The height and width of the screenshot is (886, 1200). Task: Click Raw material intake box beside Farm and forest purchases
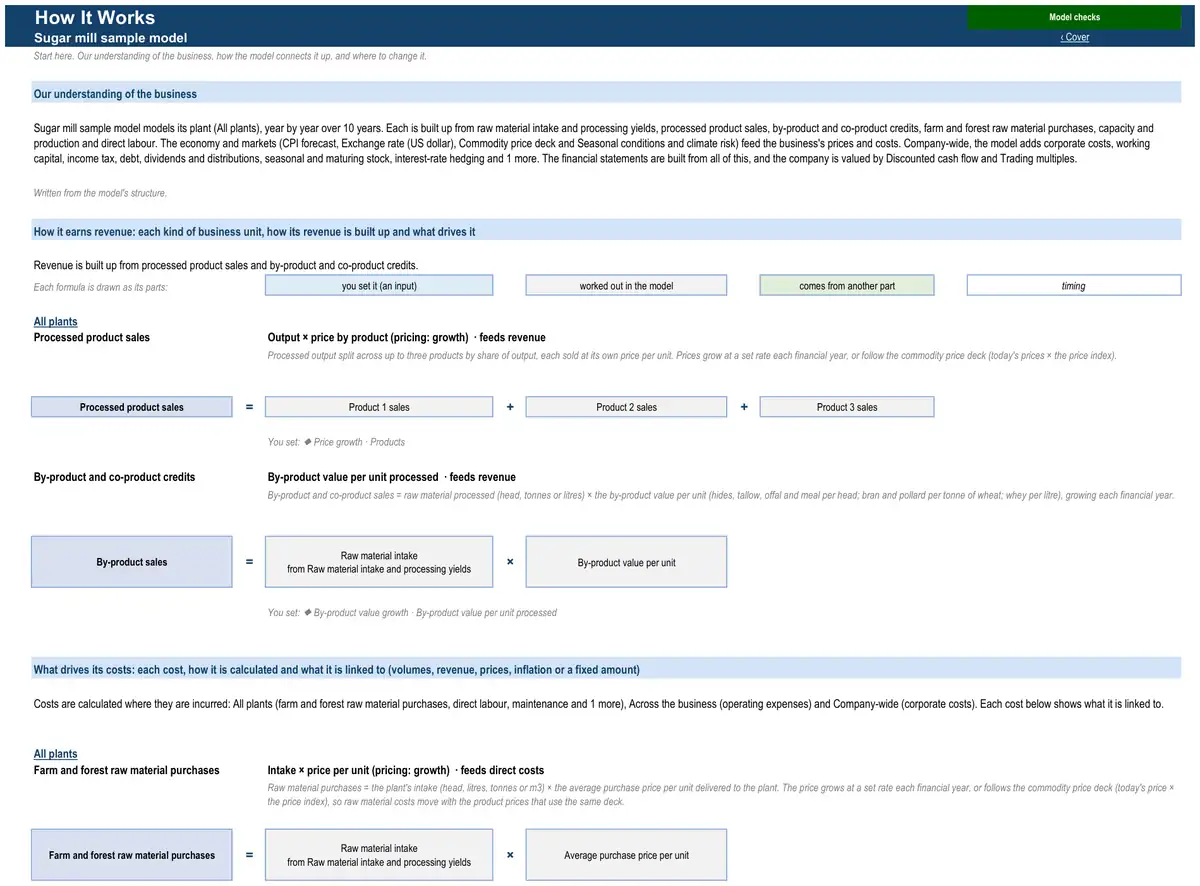[379, 855]
